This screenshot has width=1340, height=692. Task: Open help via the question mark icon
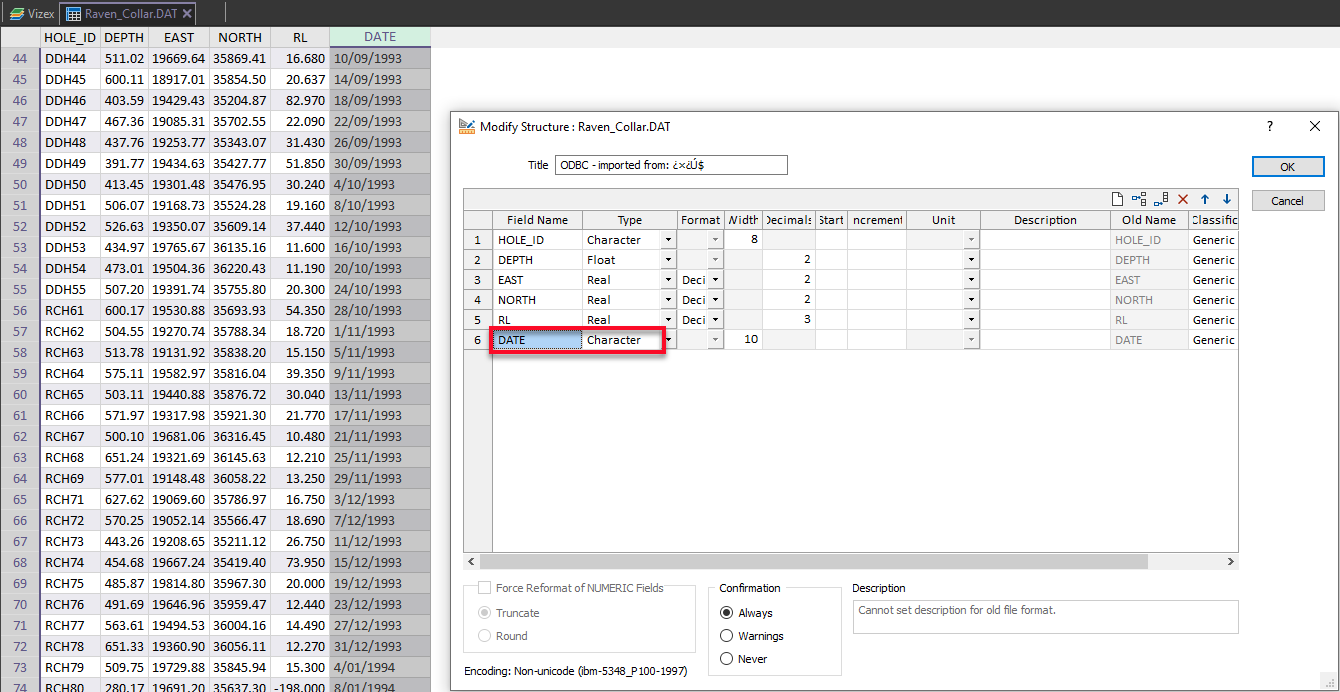click(x=1269, y=126)
